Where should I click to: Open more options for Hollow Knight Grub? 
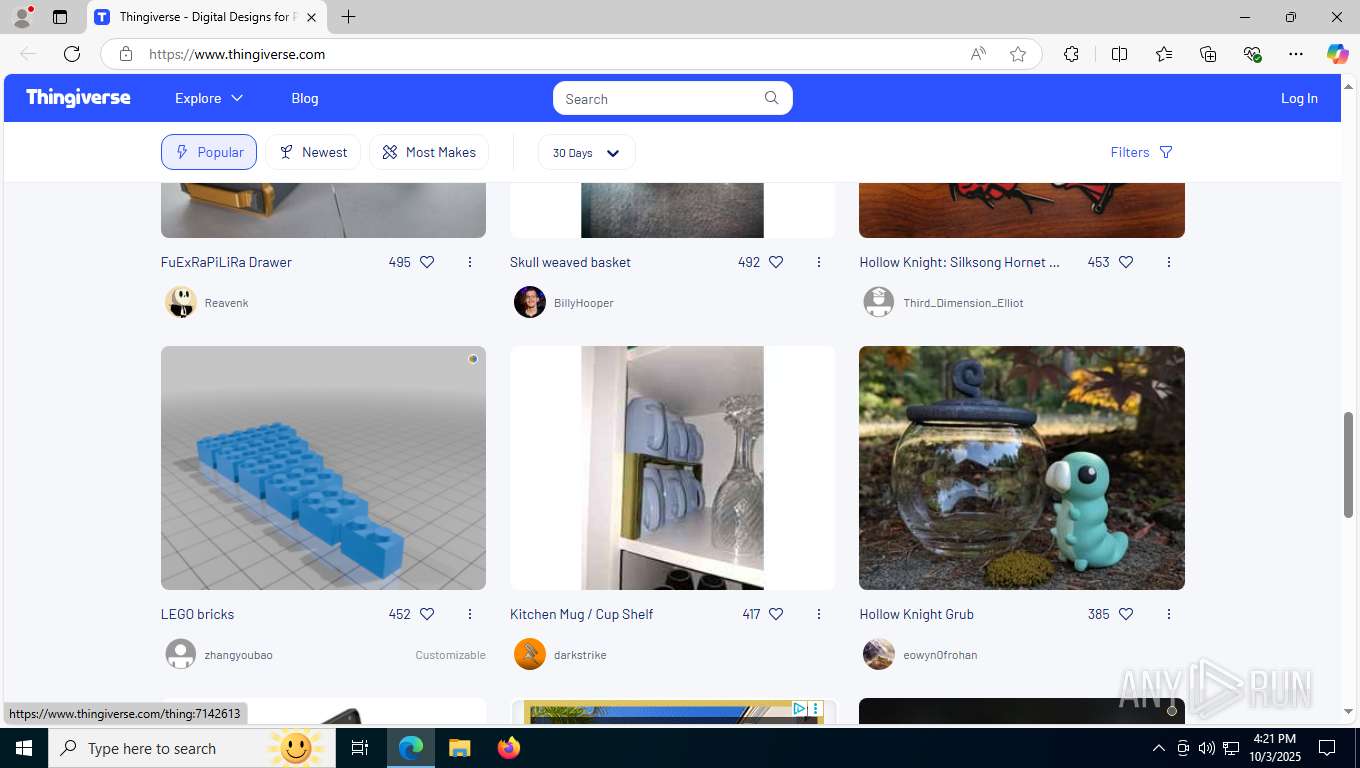1169,614
